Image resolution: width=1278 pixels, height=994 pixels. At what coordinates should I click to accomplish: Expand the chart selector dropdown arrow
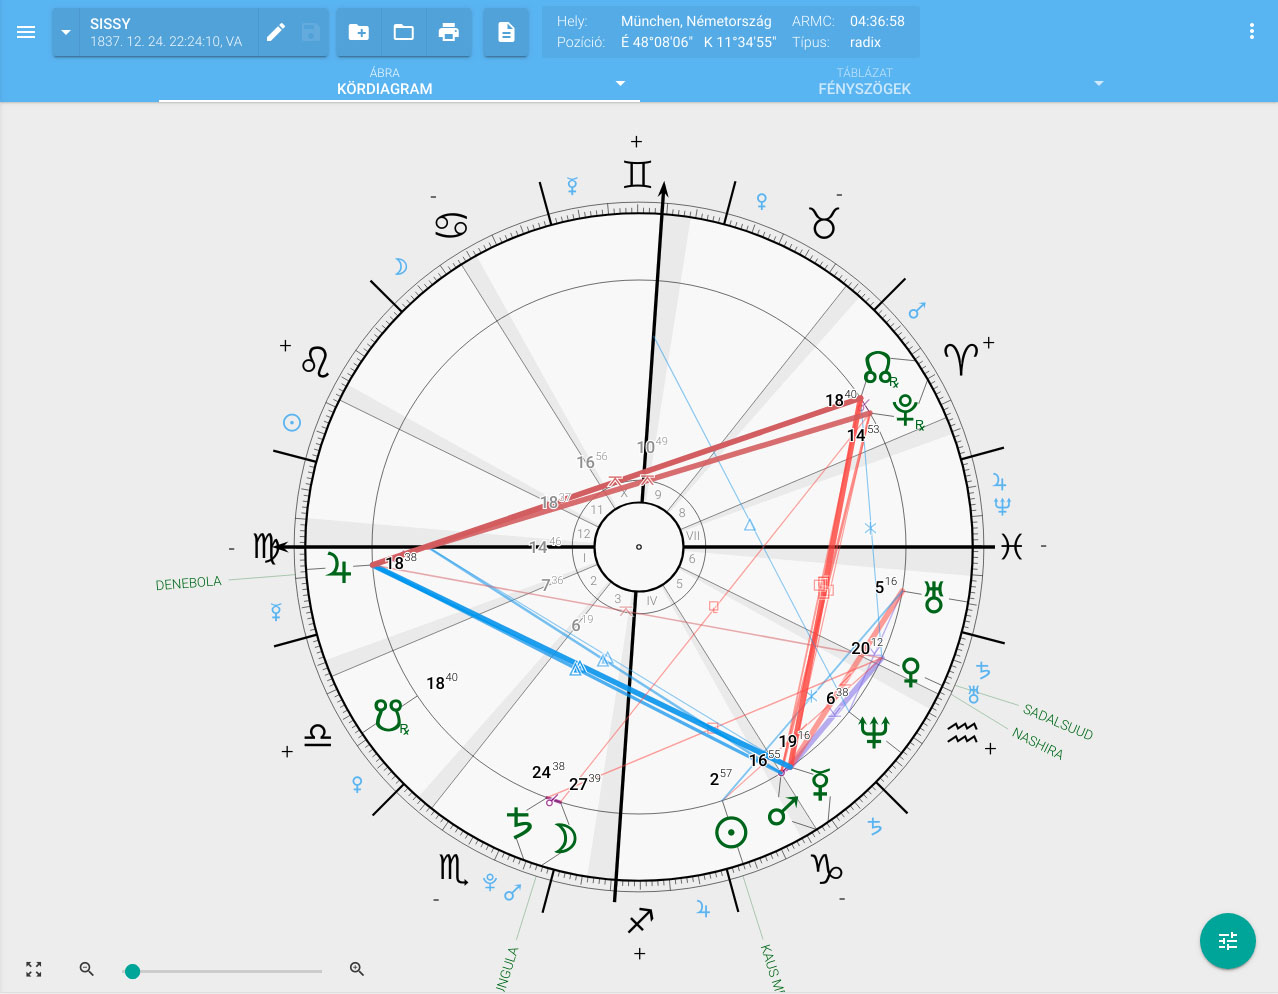(x=66, y=32)
